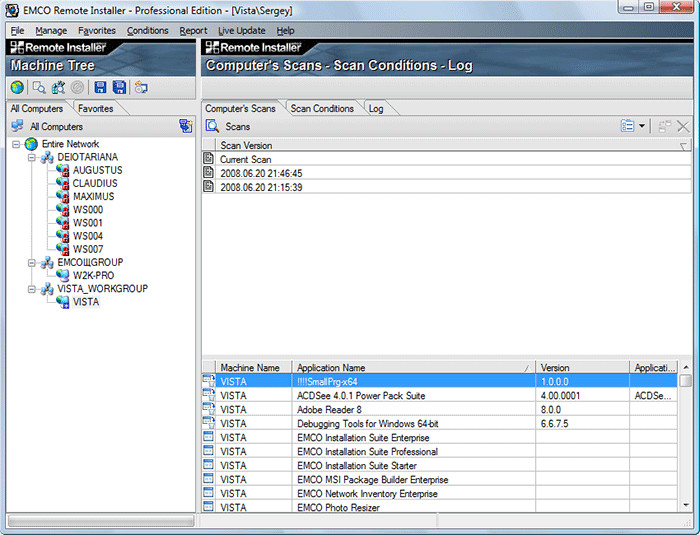The height and width of the screenshot is (535, 700).
Task: Click the scan list view options icon
Action: (627, 126)
